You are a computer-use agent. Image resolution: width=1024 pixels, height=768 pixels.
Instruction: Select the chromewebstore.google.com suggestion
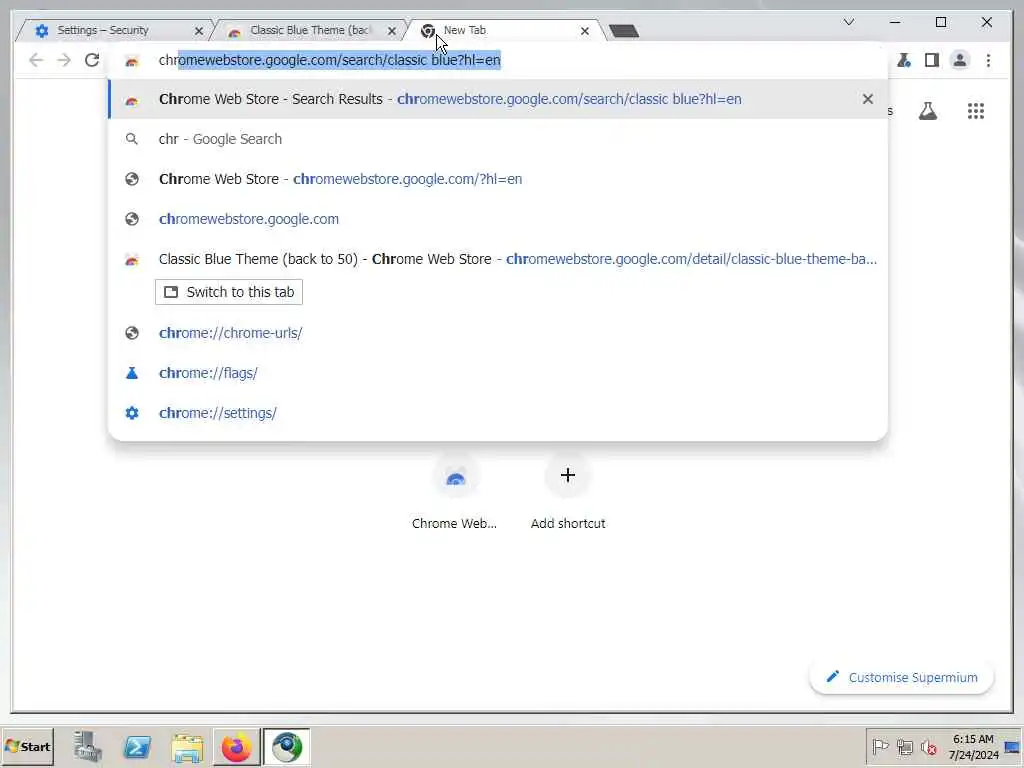click(498, 219)
